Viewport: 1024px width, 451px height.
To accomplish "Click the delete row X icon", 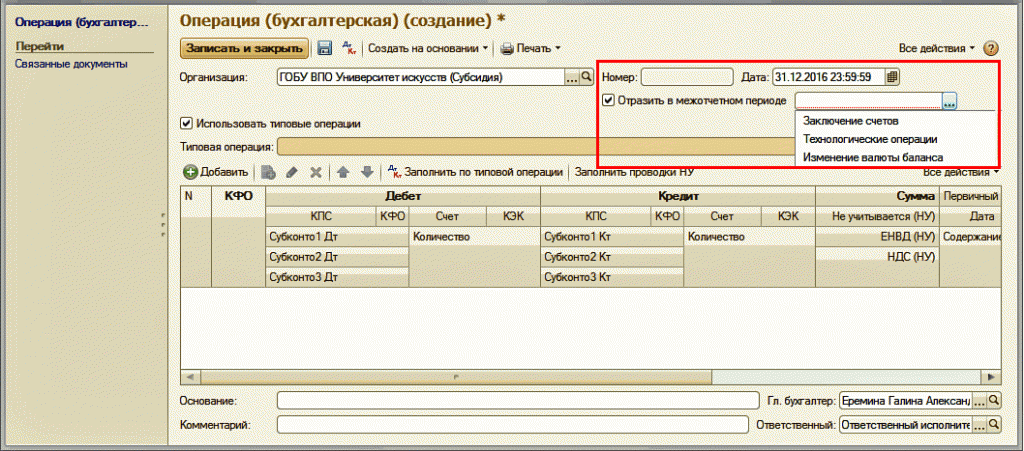I will coord(315,172).
